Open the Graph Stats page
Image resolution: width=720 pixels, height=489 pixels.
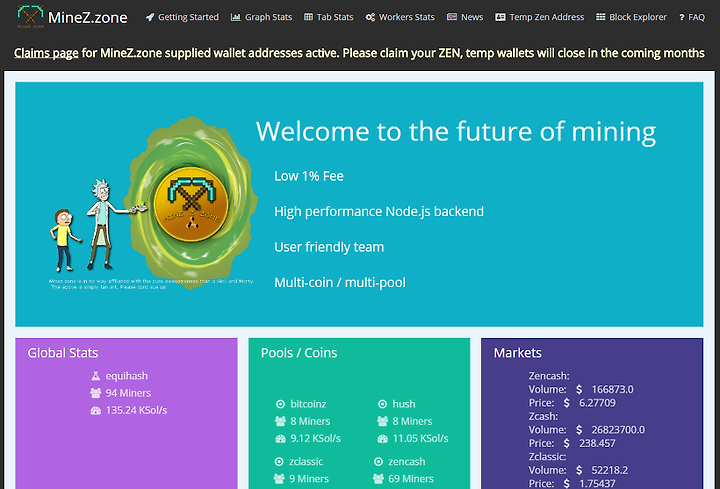click(268, 17)
